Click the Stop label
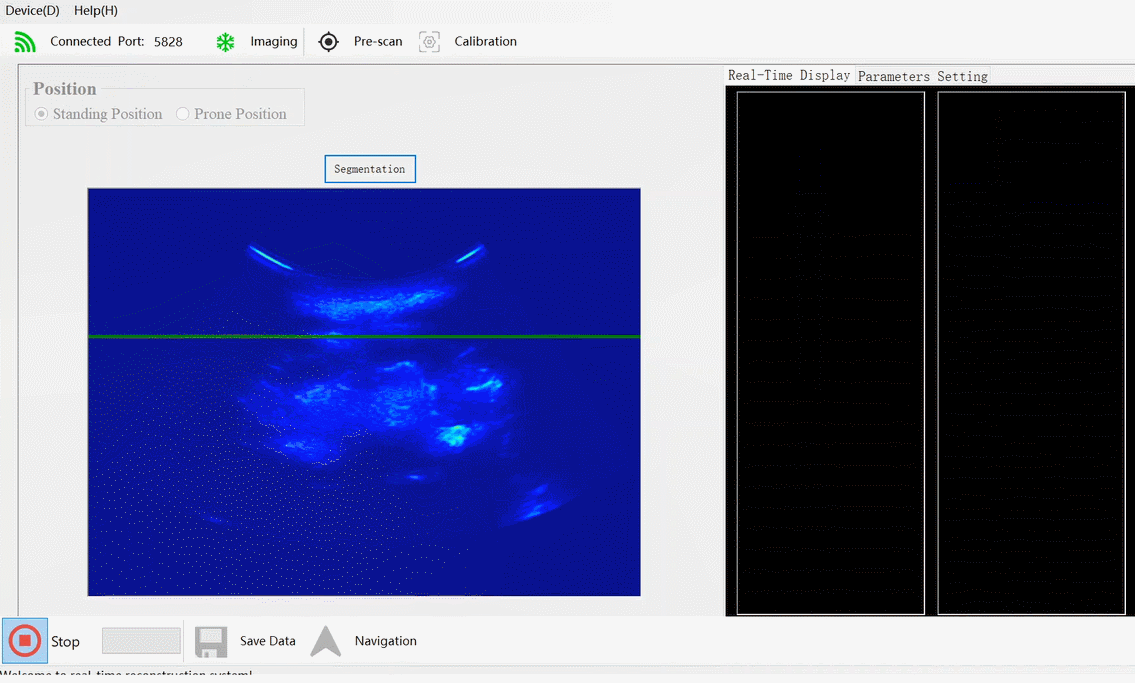 pos(65,642)
